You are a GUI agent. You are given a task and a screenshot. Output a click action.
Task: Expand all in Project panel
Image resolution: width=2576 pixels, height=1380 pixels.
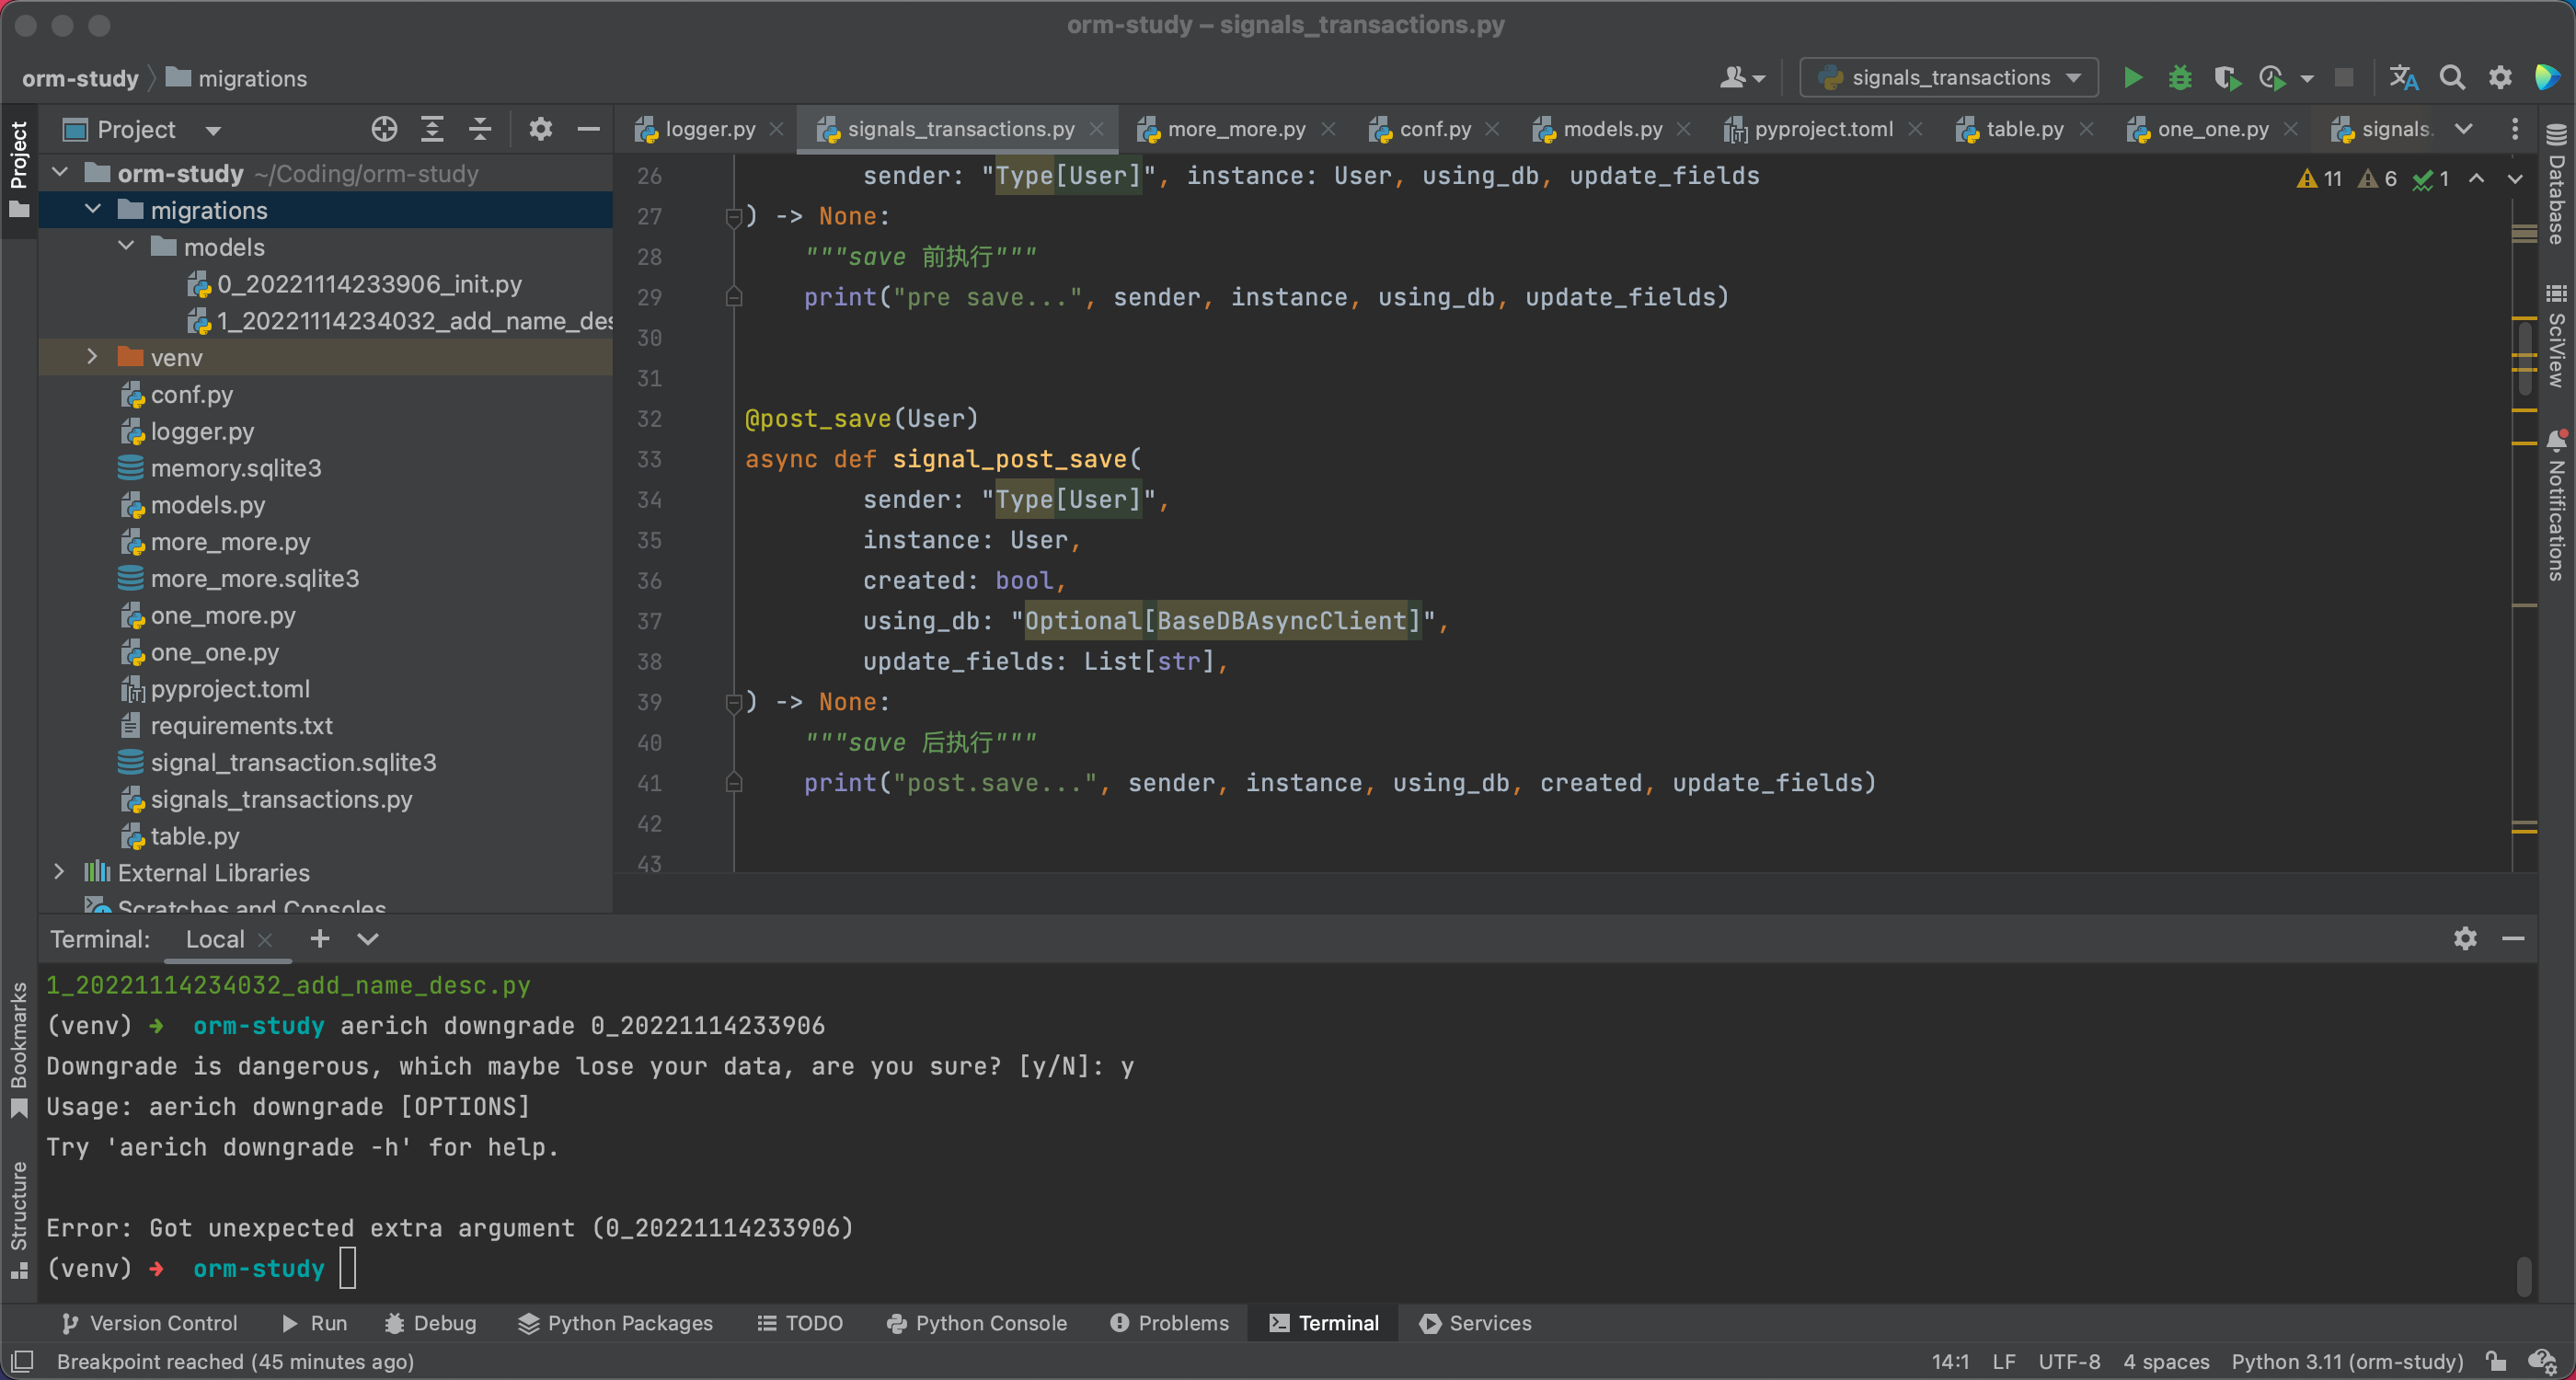pos(432,129)
